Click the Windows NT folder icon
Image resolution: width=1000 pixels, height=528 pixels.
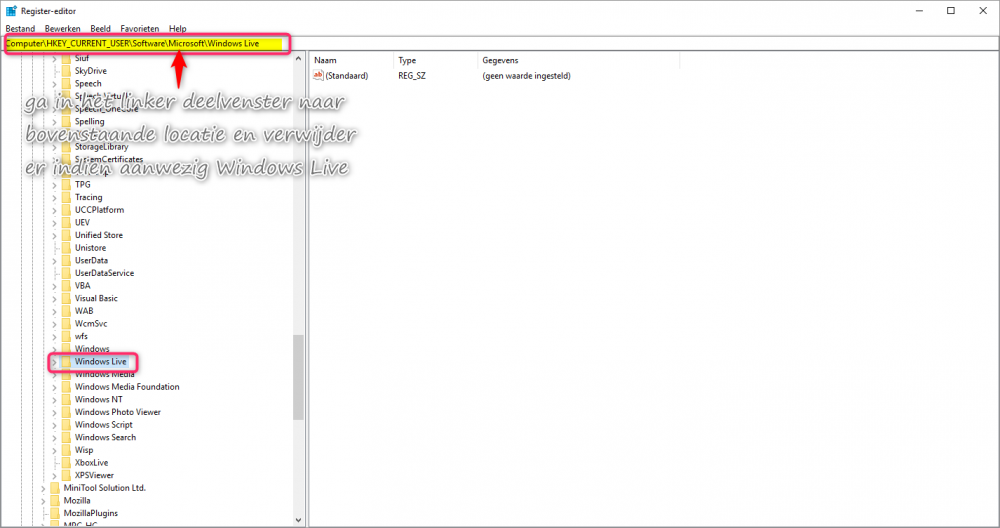click(x=66, y=400)
